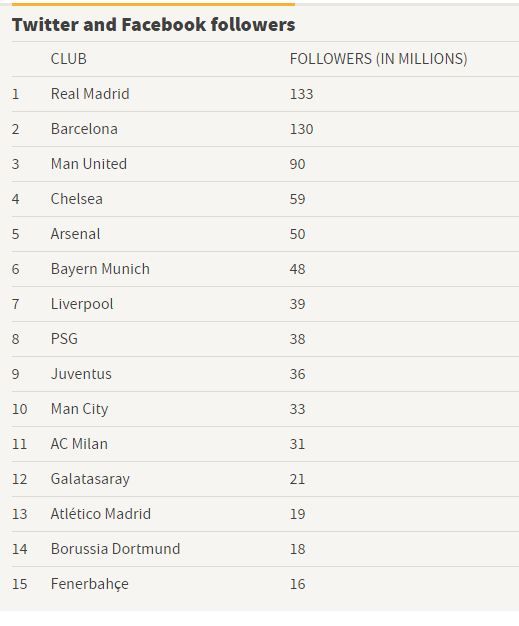This screenshot has height=626, width=519.
Task: Click the Man City row
Action: point(265,409)
